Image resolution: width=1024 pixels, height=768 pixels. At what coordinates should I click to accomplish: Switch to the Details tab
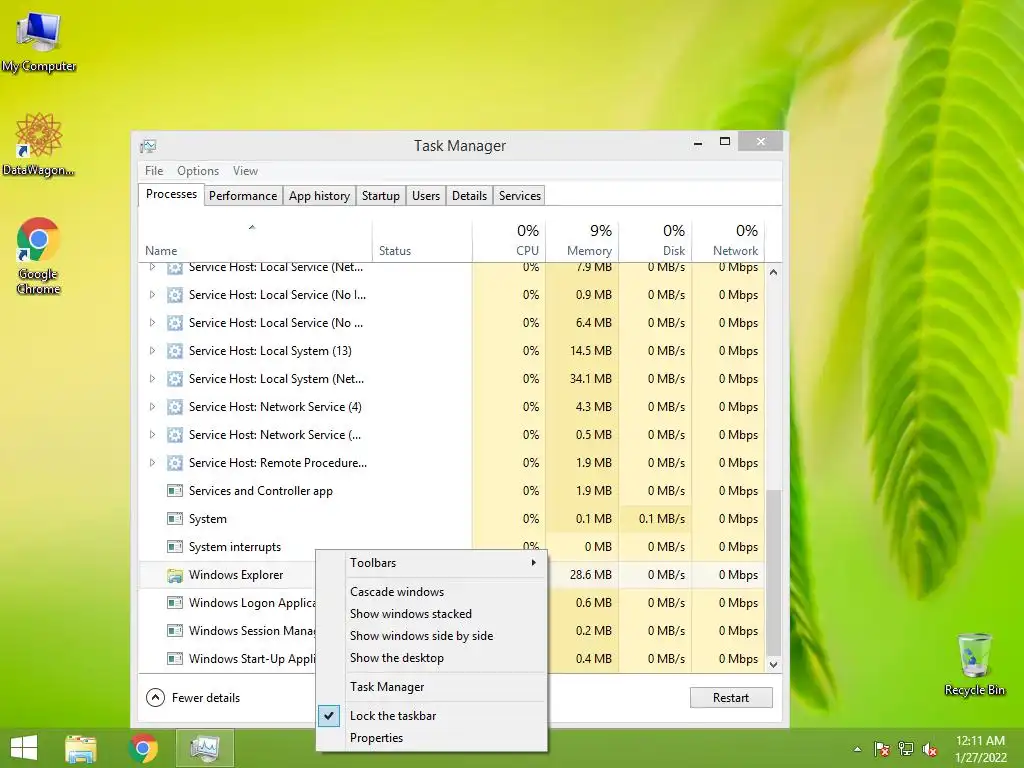click(470, 196)
